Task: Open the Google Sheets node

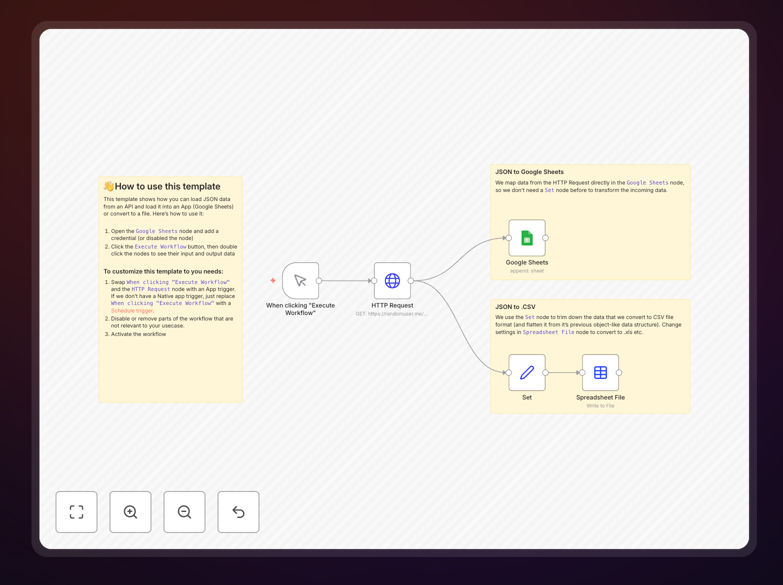Action: pyautogui.click(x=527, y=238)
